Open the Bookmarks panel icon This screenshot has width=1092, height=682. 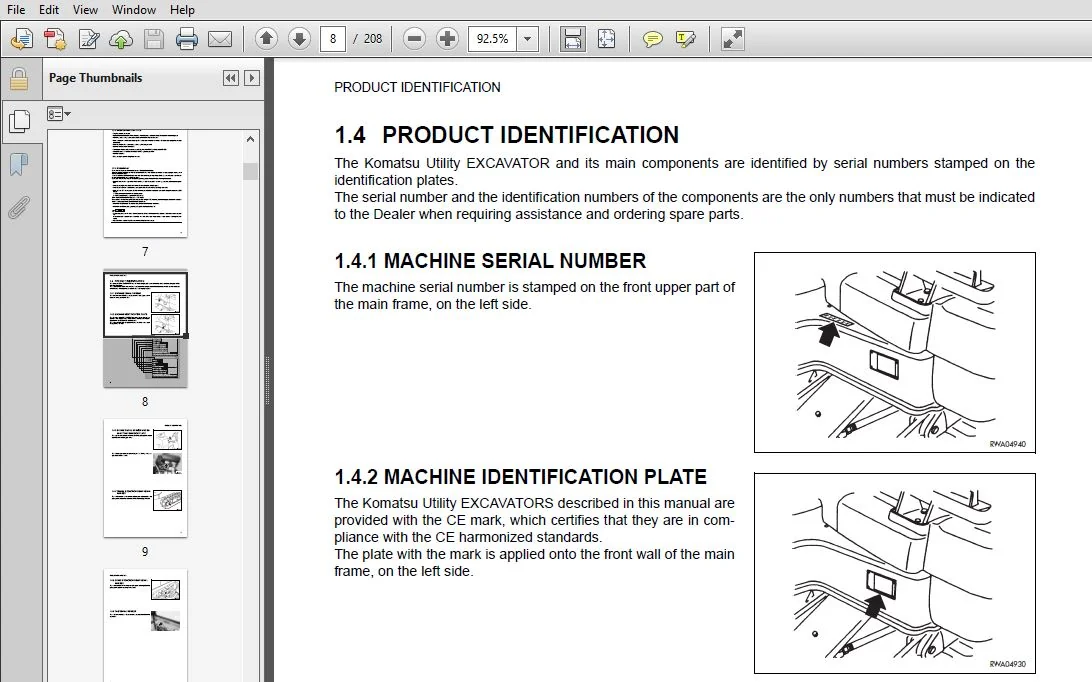[x=19, y=165]
